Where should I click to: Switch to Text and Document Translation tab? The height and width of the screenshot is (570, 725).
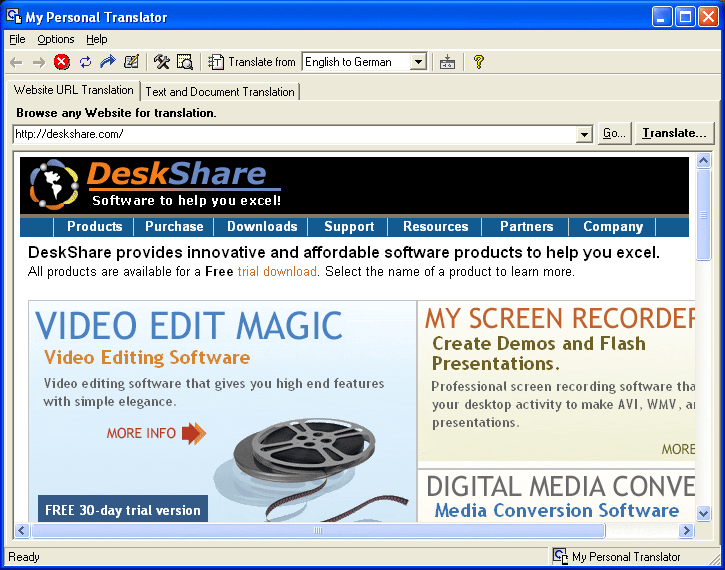220,92
